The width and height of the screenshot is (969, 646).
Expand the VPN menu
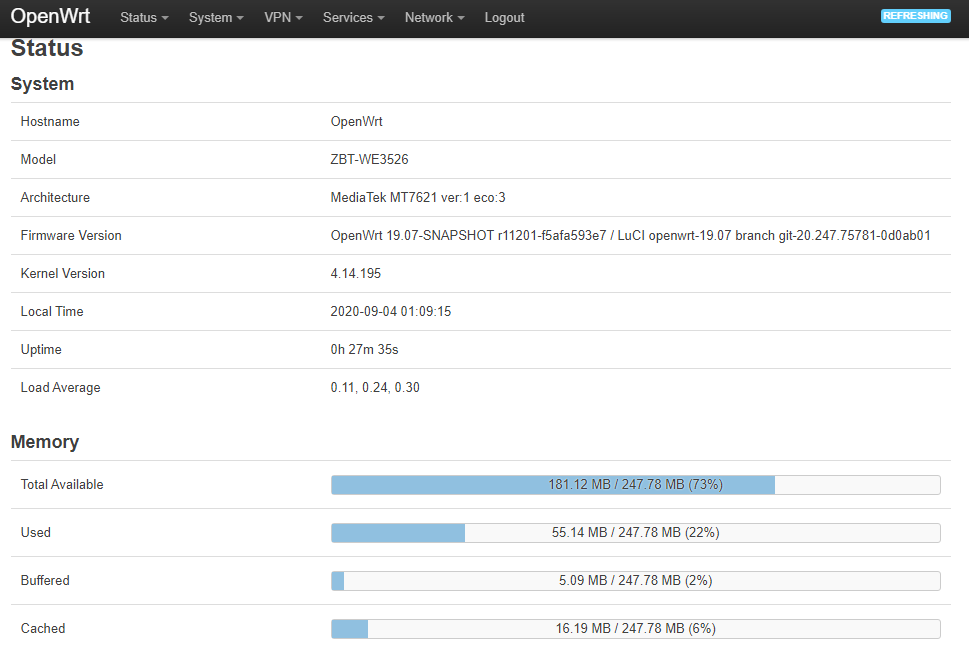[x=283, y=18]
